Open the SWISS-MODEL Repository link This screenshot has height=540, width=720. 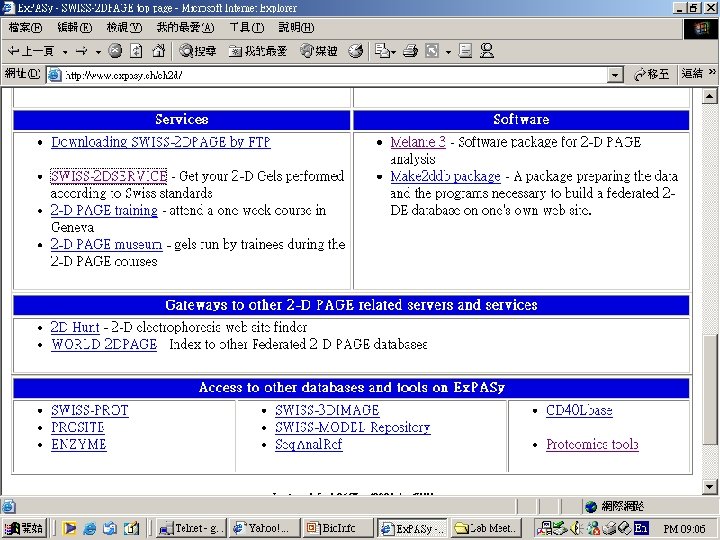point(353,428)
